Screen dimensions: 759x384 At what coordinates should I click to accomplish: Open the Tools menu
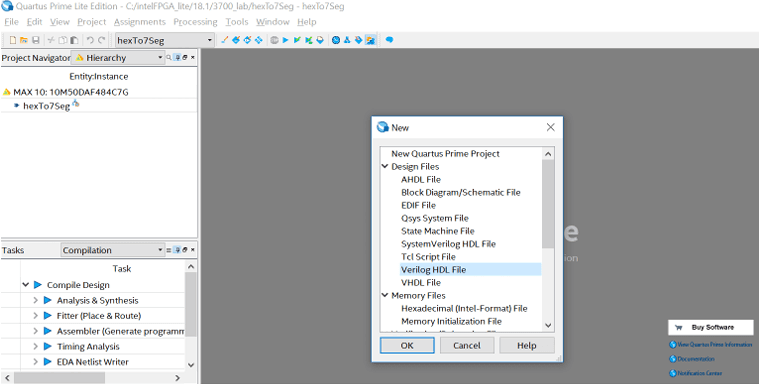(x=237, y=22)
